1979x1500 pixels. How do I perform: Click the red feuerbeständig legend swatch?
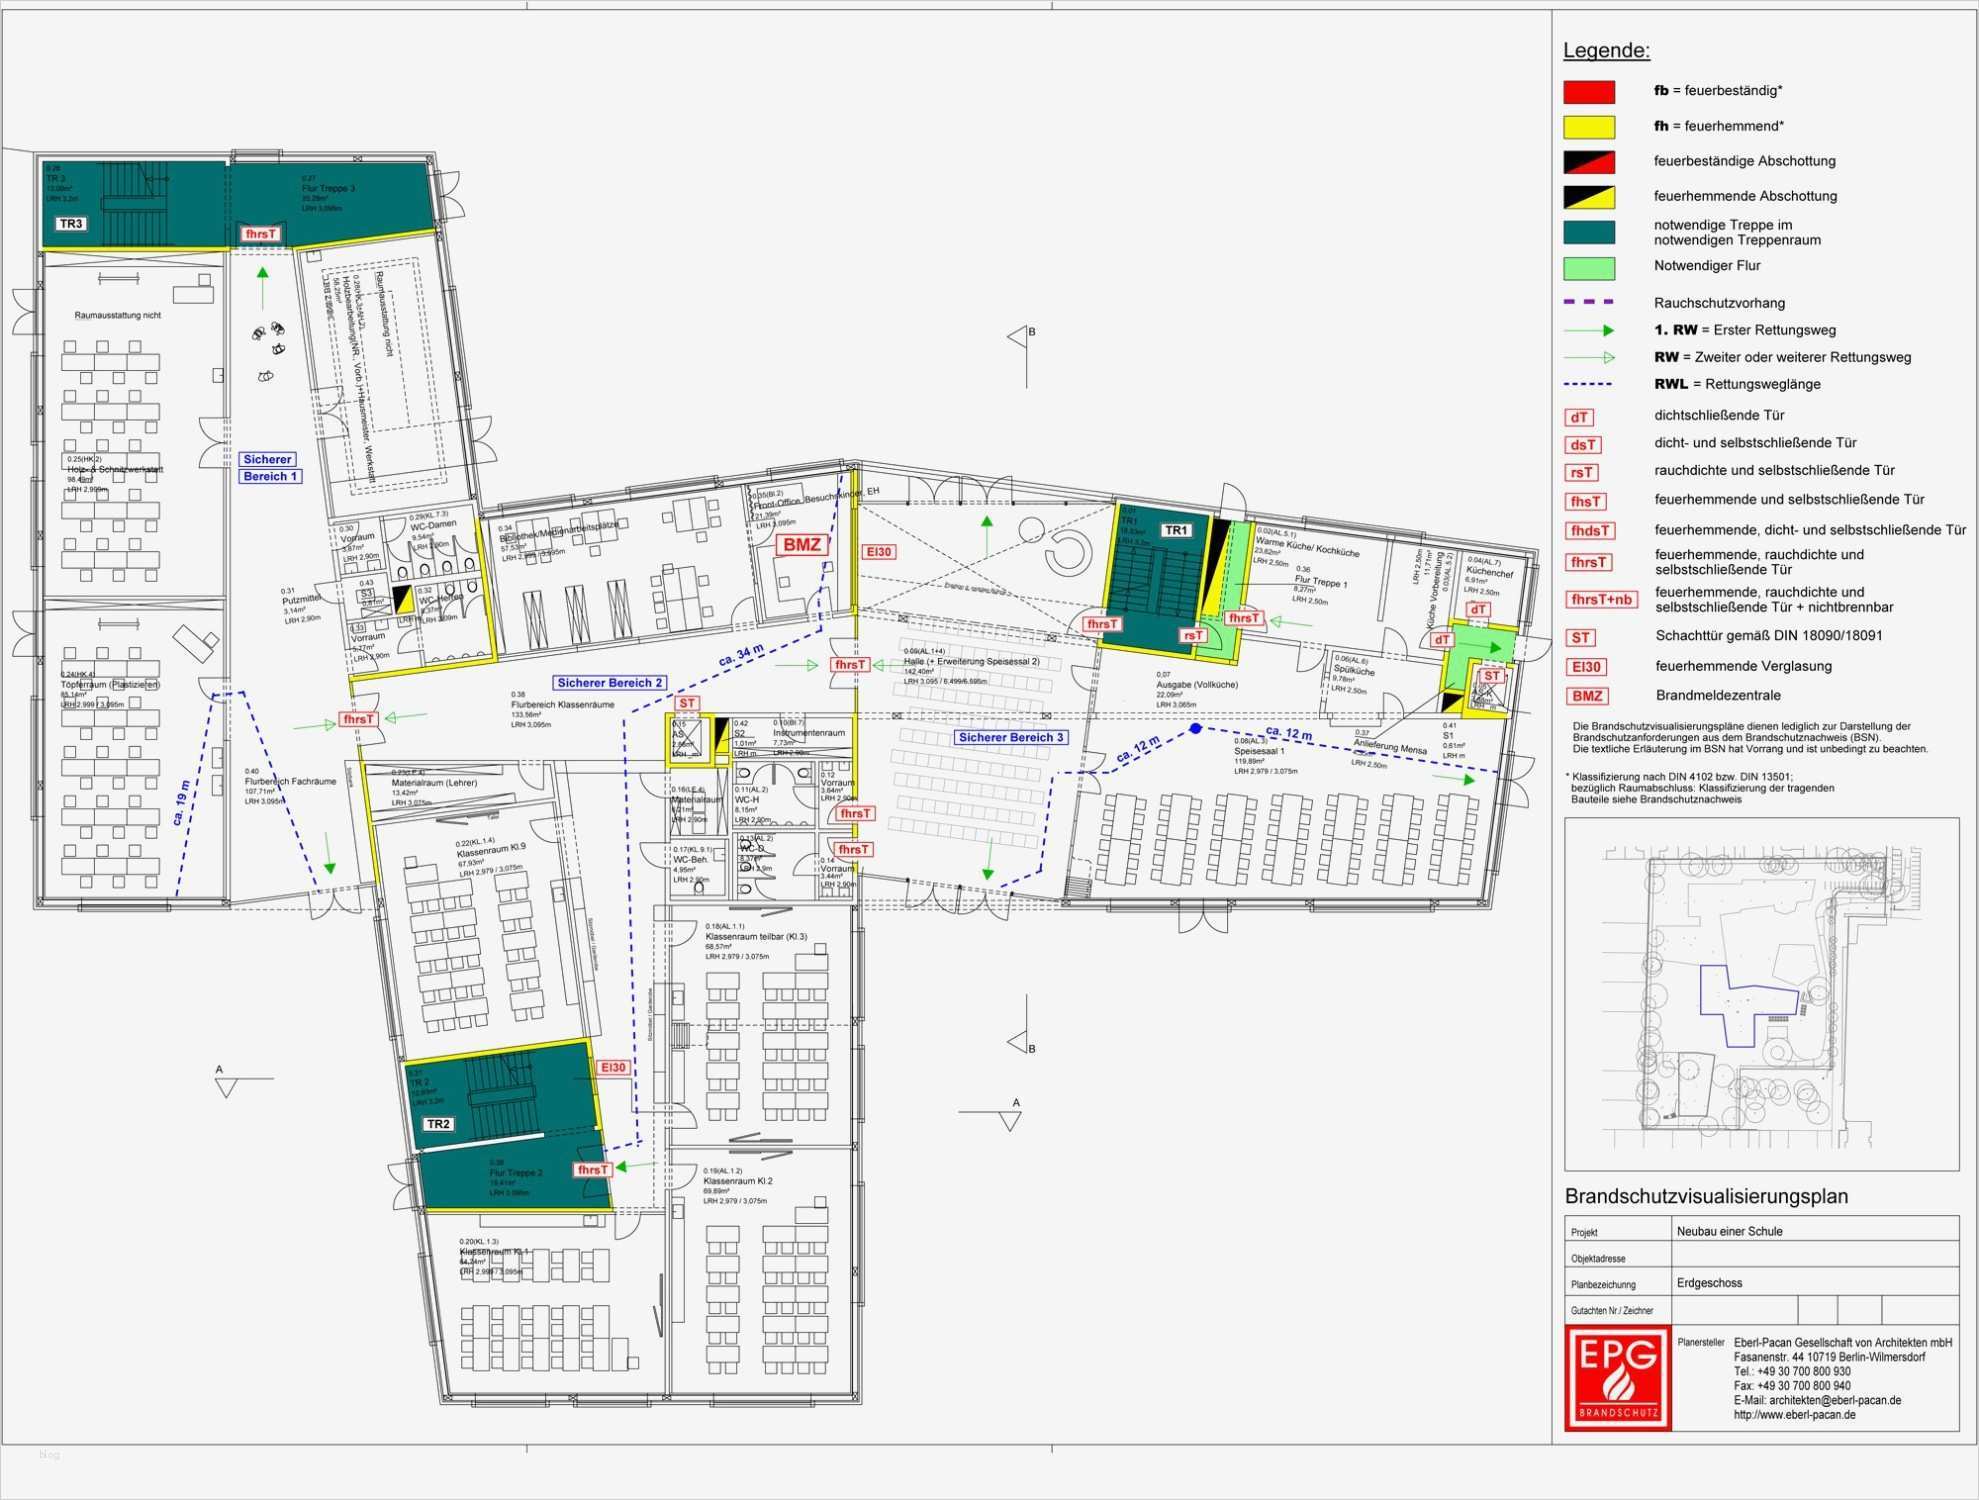pyautogui.click(x=1588, y=92)
